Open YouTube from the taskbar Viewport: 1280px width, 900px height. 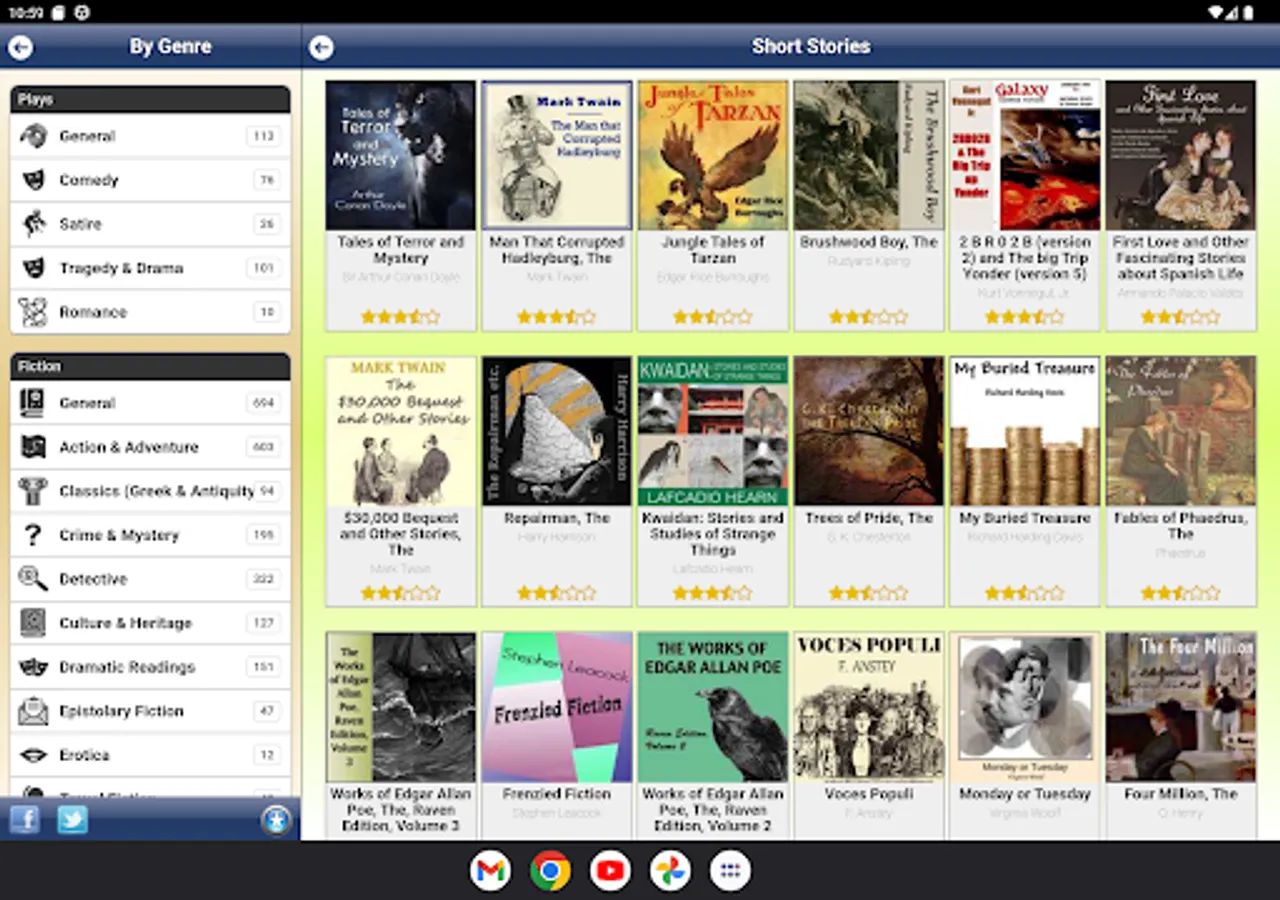point(610,871)
